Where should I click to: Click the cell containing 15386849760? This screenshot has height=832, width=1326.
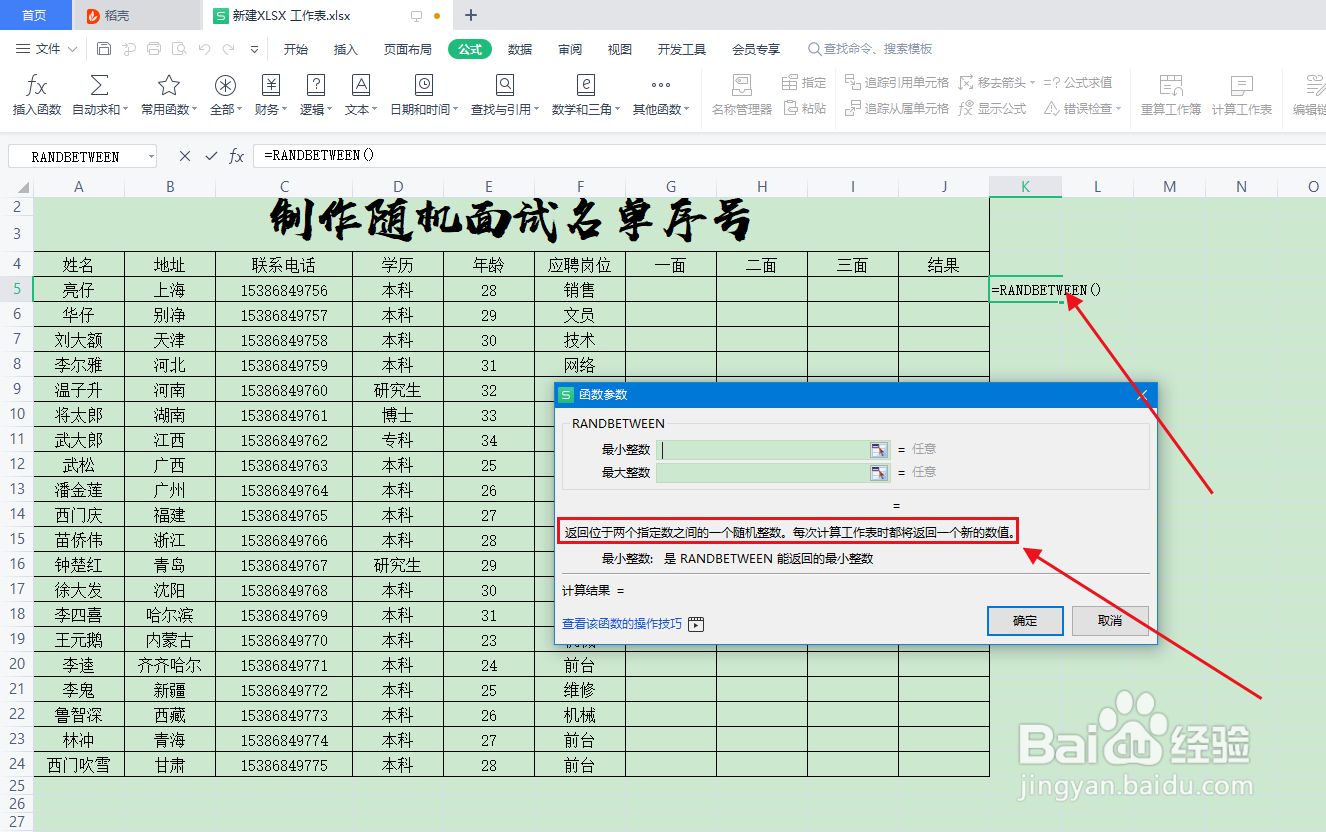(x=284, y=390)
